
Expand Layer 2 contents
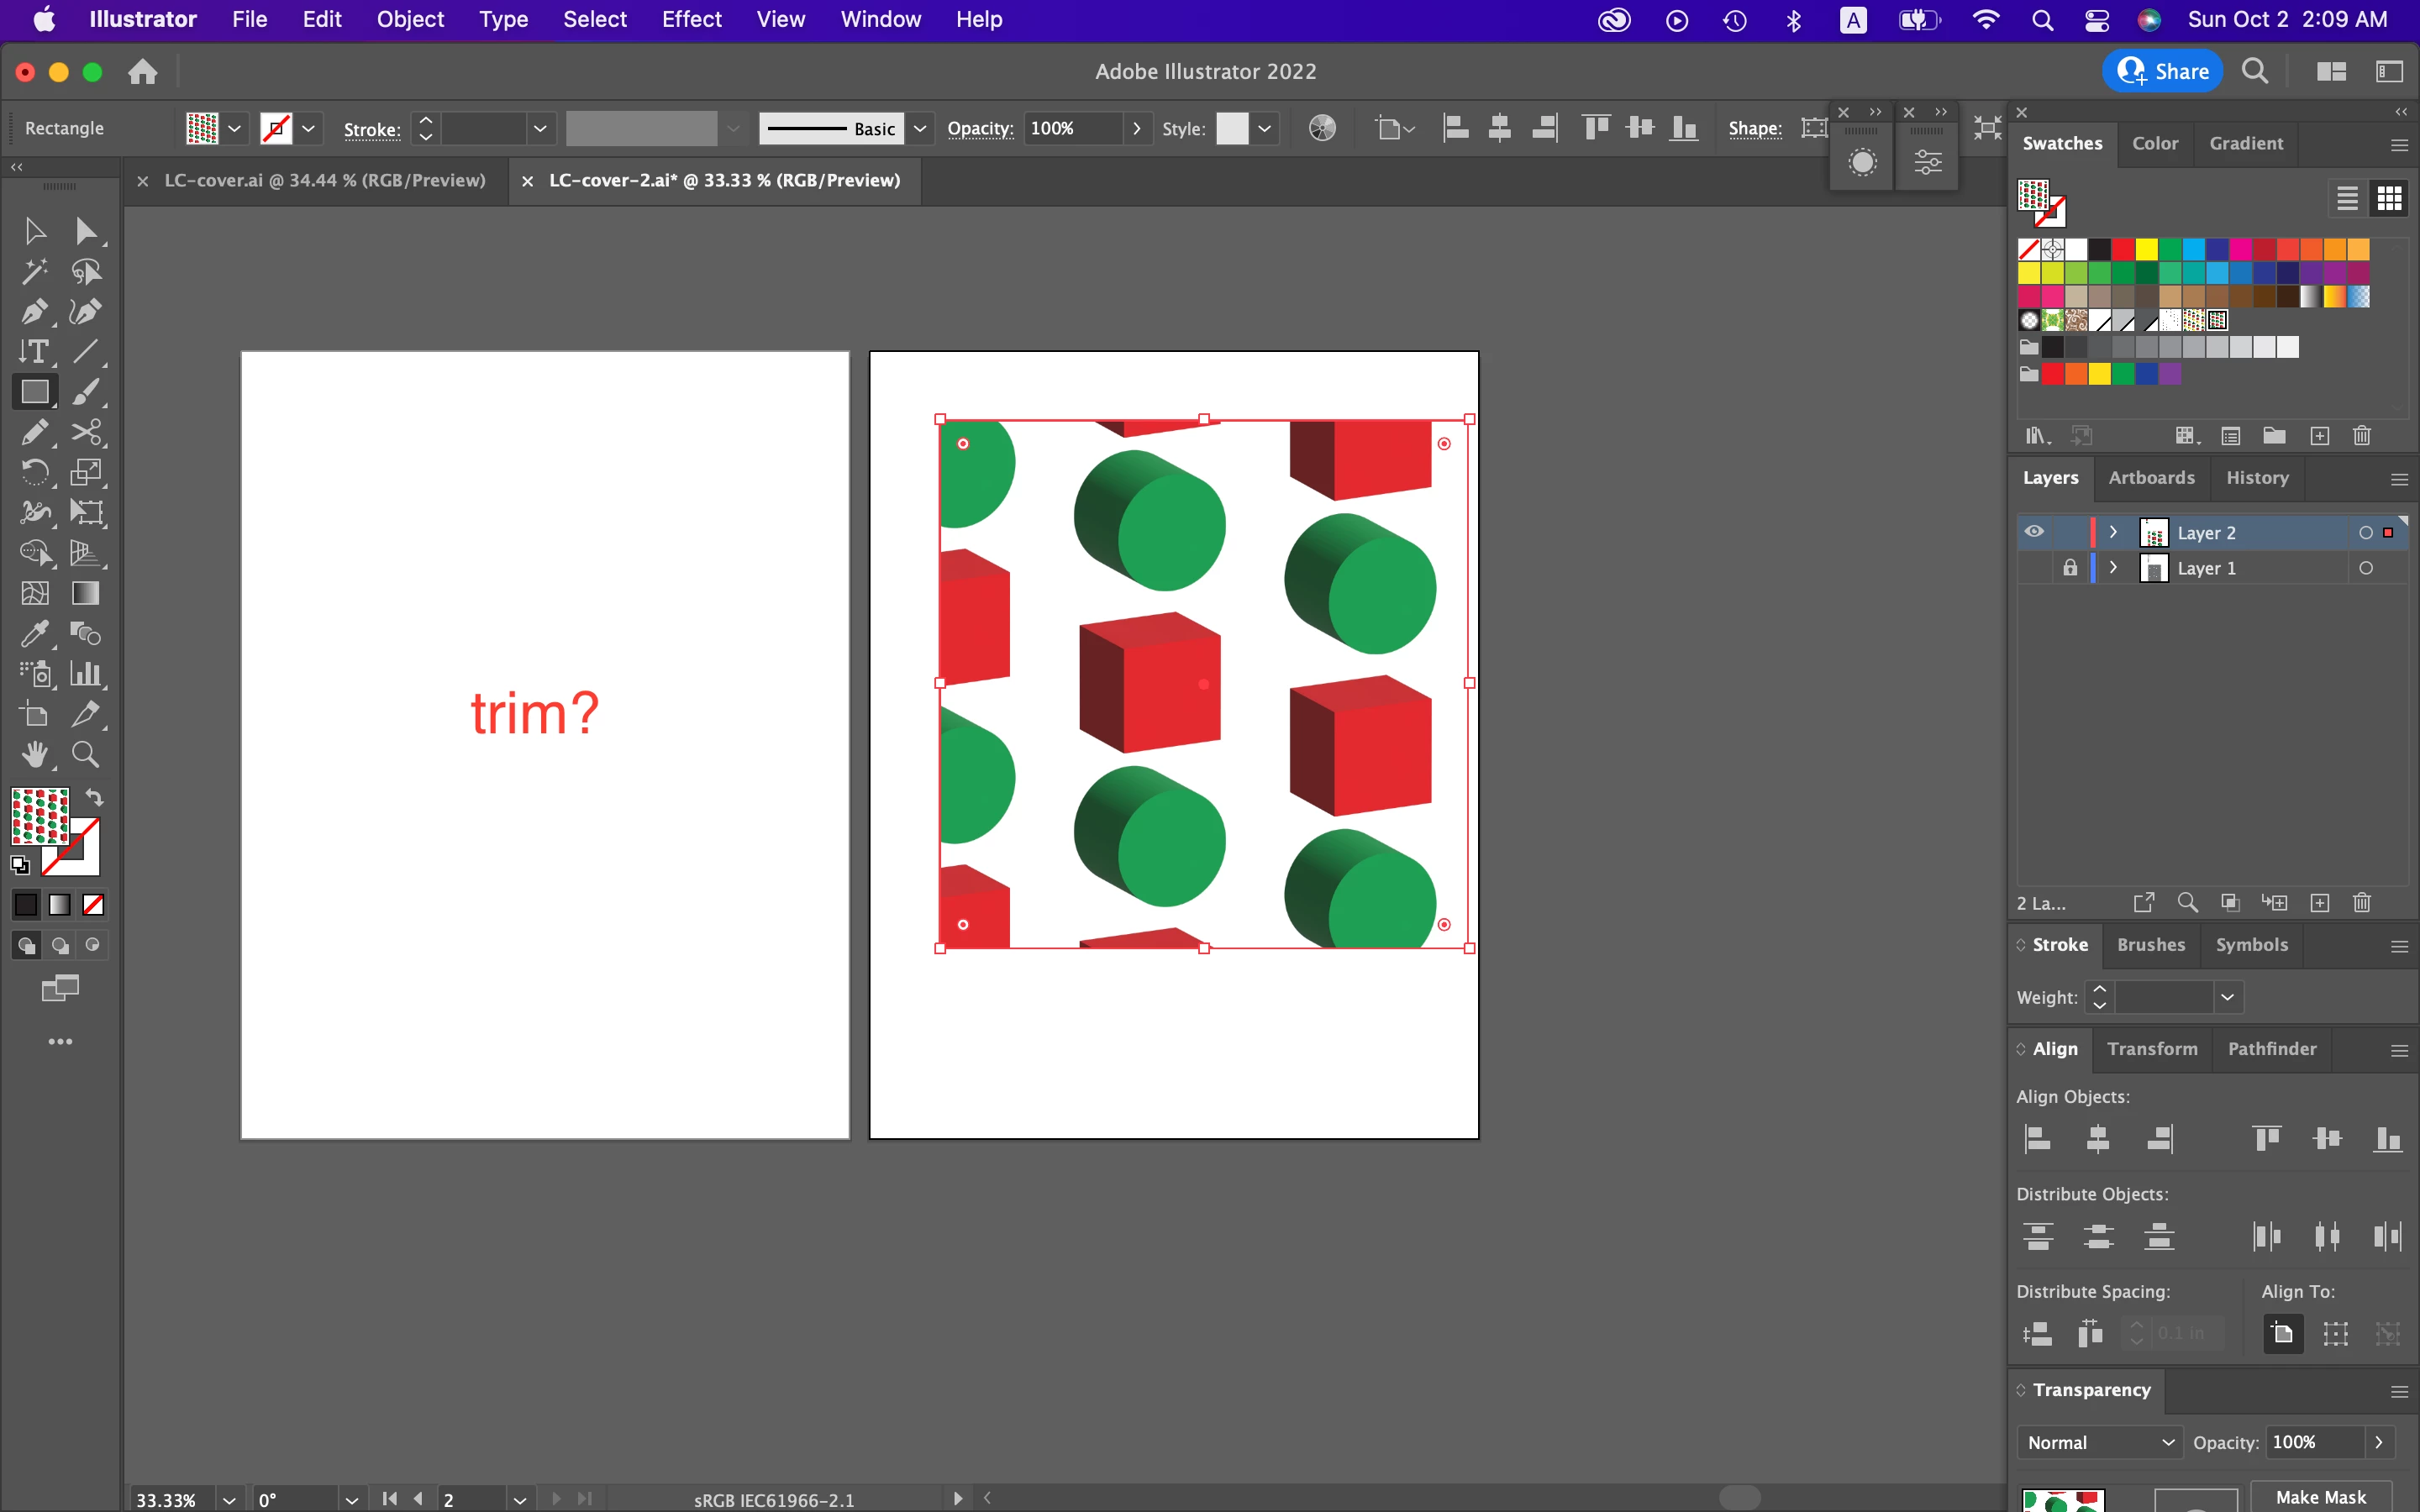pos(2113,532)
